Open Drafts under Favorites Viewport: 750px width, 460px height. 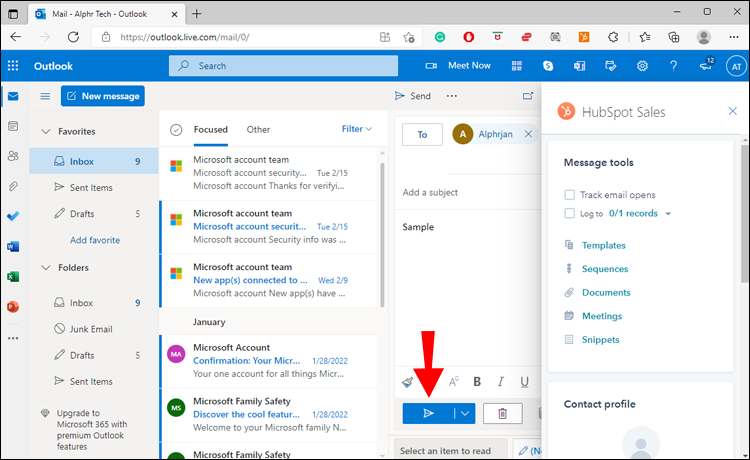94,214
